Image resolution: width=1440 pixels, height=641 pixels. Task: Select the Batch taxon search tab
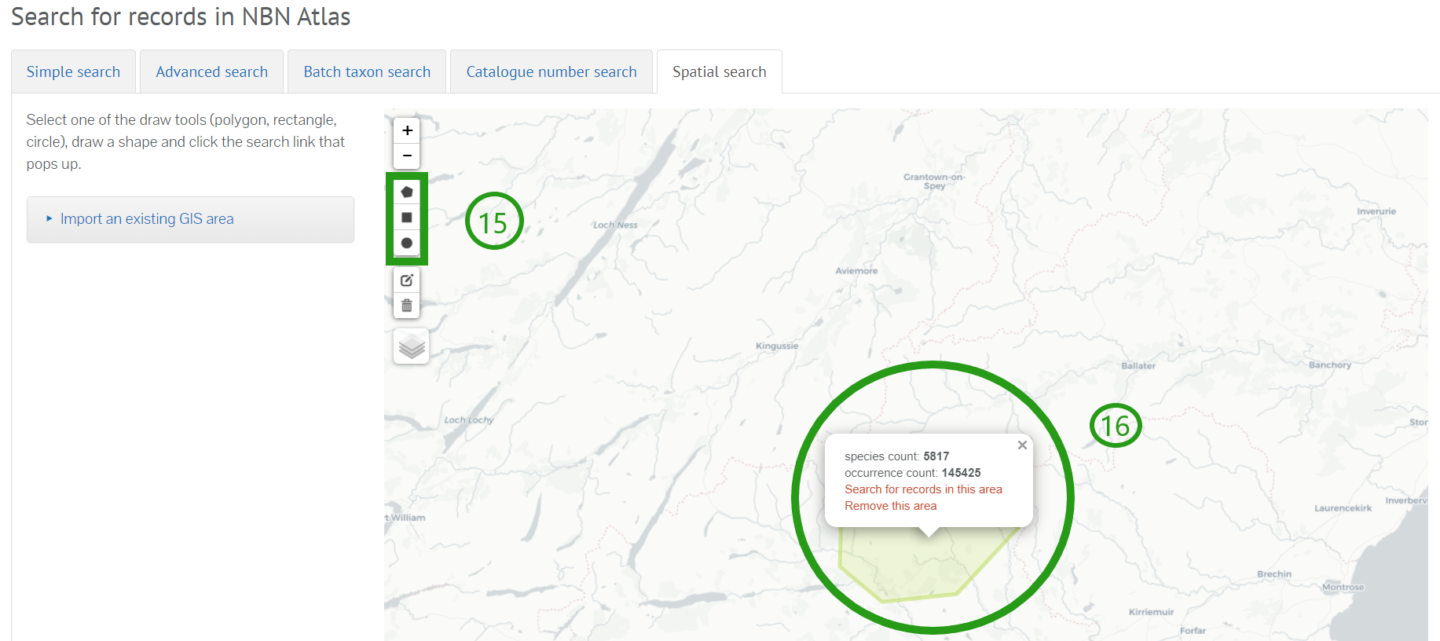[x=366, y=71]
